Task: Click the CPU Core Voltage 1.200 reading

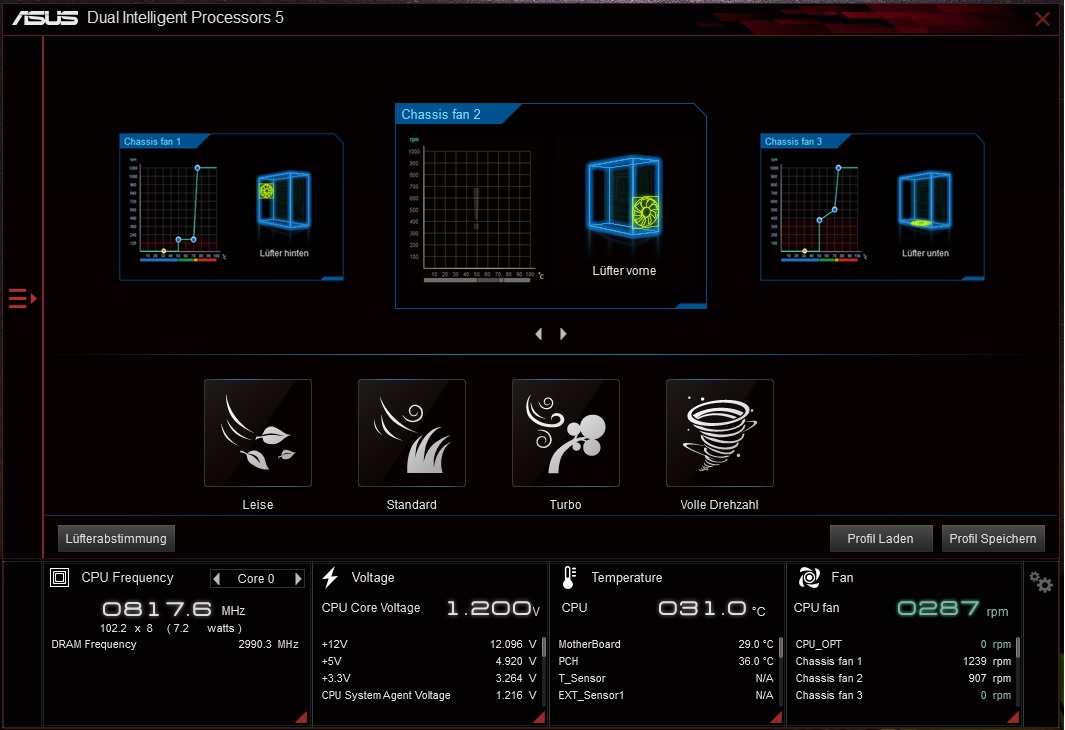Action: tap(489, 608)
